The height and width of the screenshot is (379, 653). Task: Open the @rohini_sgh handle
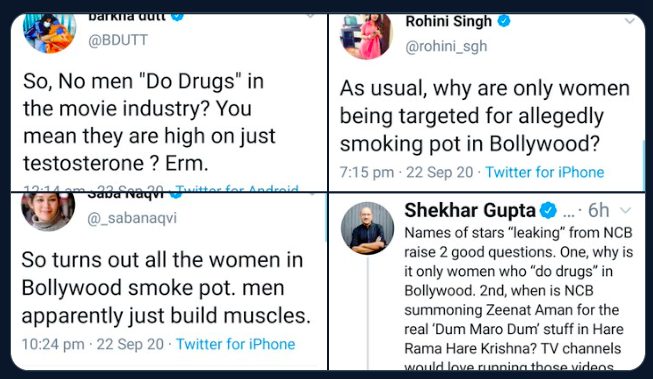click(x=446, y=46)
